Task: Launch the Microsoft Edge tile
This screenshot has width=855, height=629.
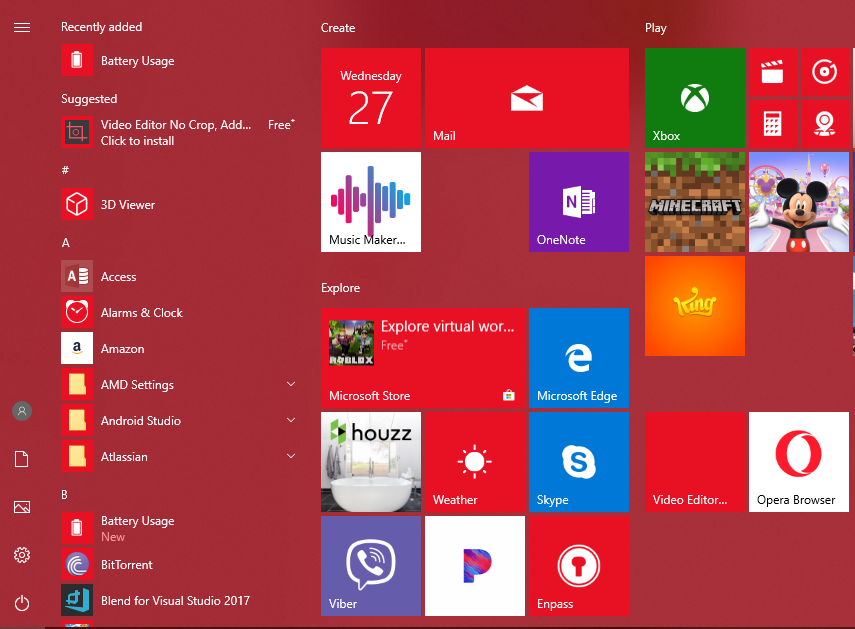Action: [579, 358]
